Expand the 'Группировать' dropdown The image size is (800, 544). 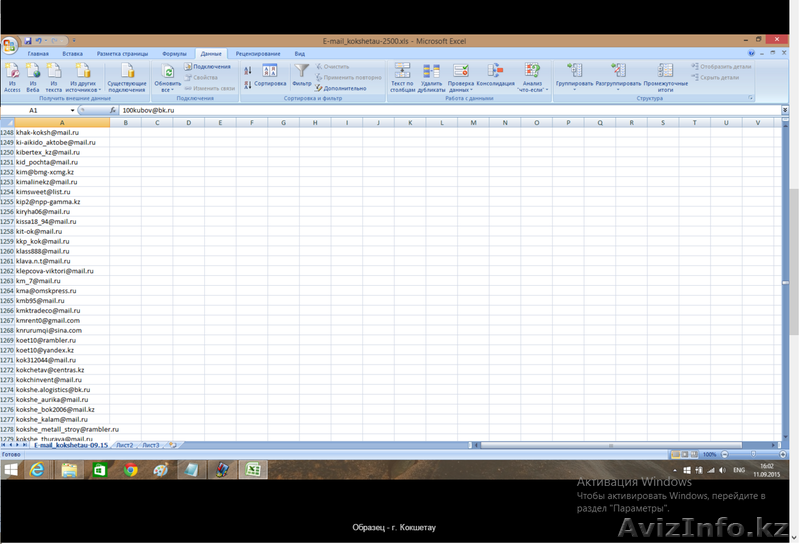[x=574, y=89]
